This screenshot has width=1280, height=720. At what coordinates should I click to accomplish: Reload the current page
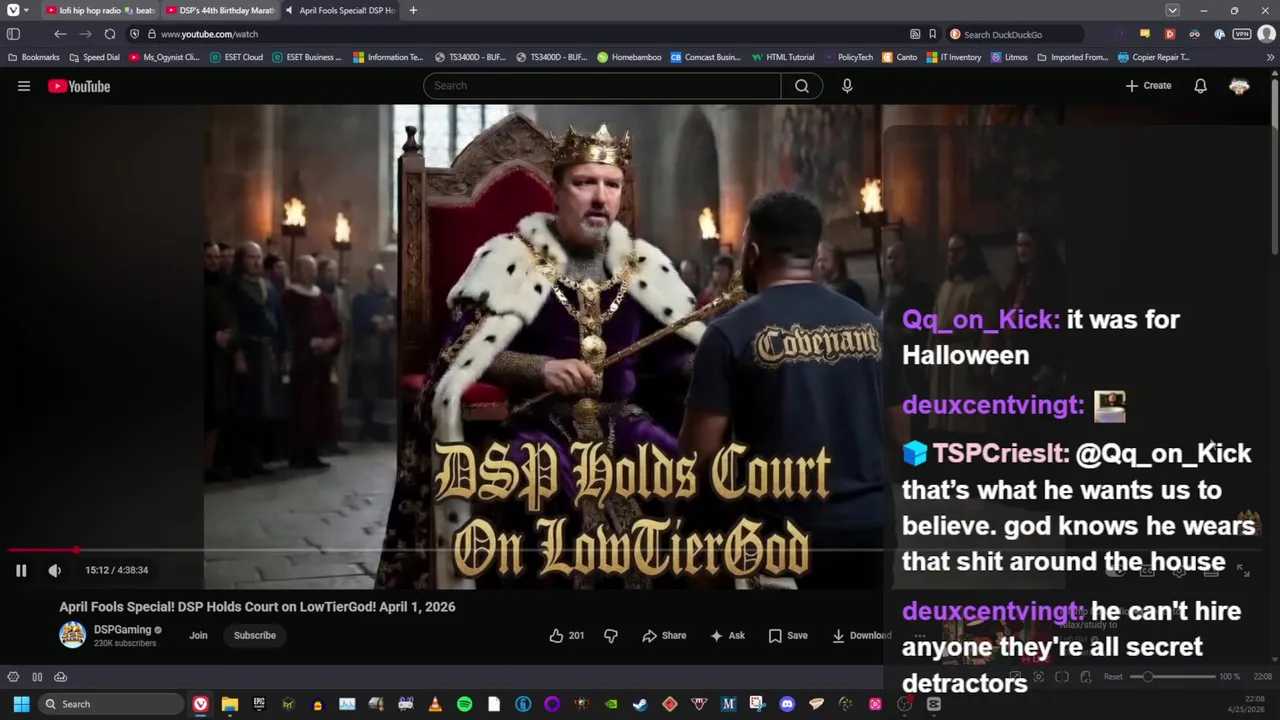tap(110, 34)
